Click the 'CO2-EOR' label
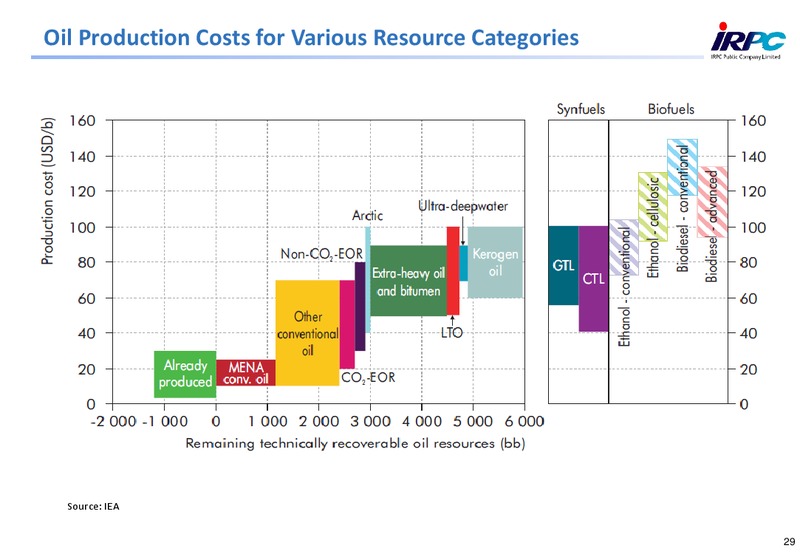Viewport: 800px width, 554px height. pos(368,377)
